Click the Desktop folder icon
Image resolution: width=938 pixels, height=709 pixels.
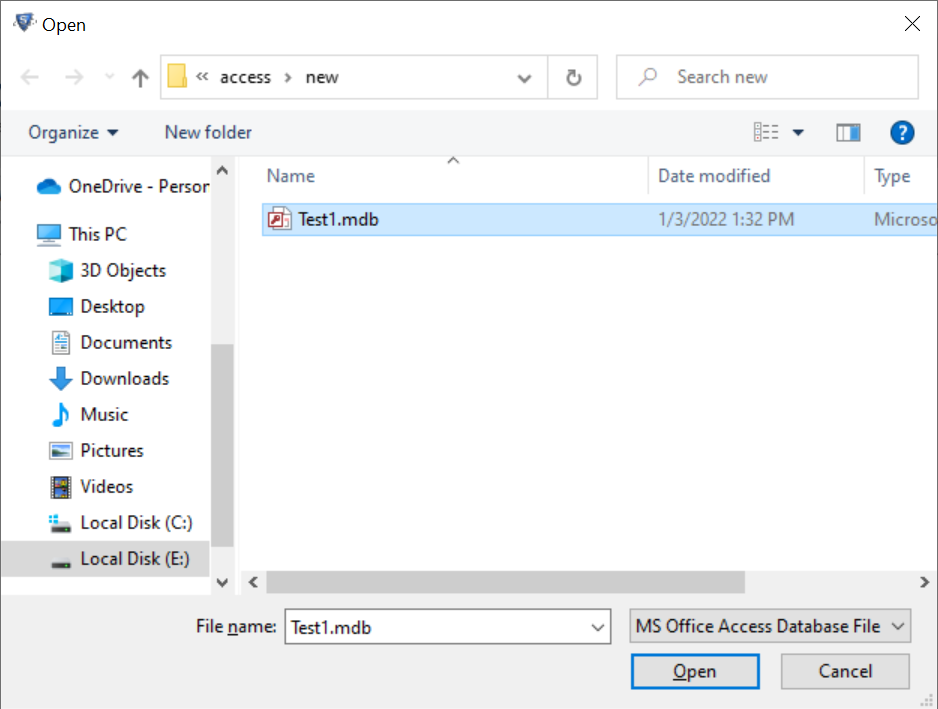pyautogui.click(x=60, y=306)
